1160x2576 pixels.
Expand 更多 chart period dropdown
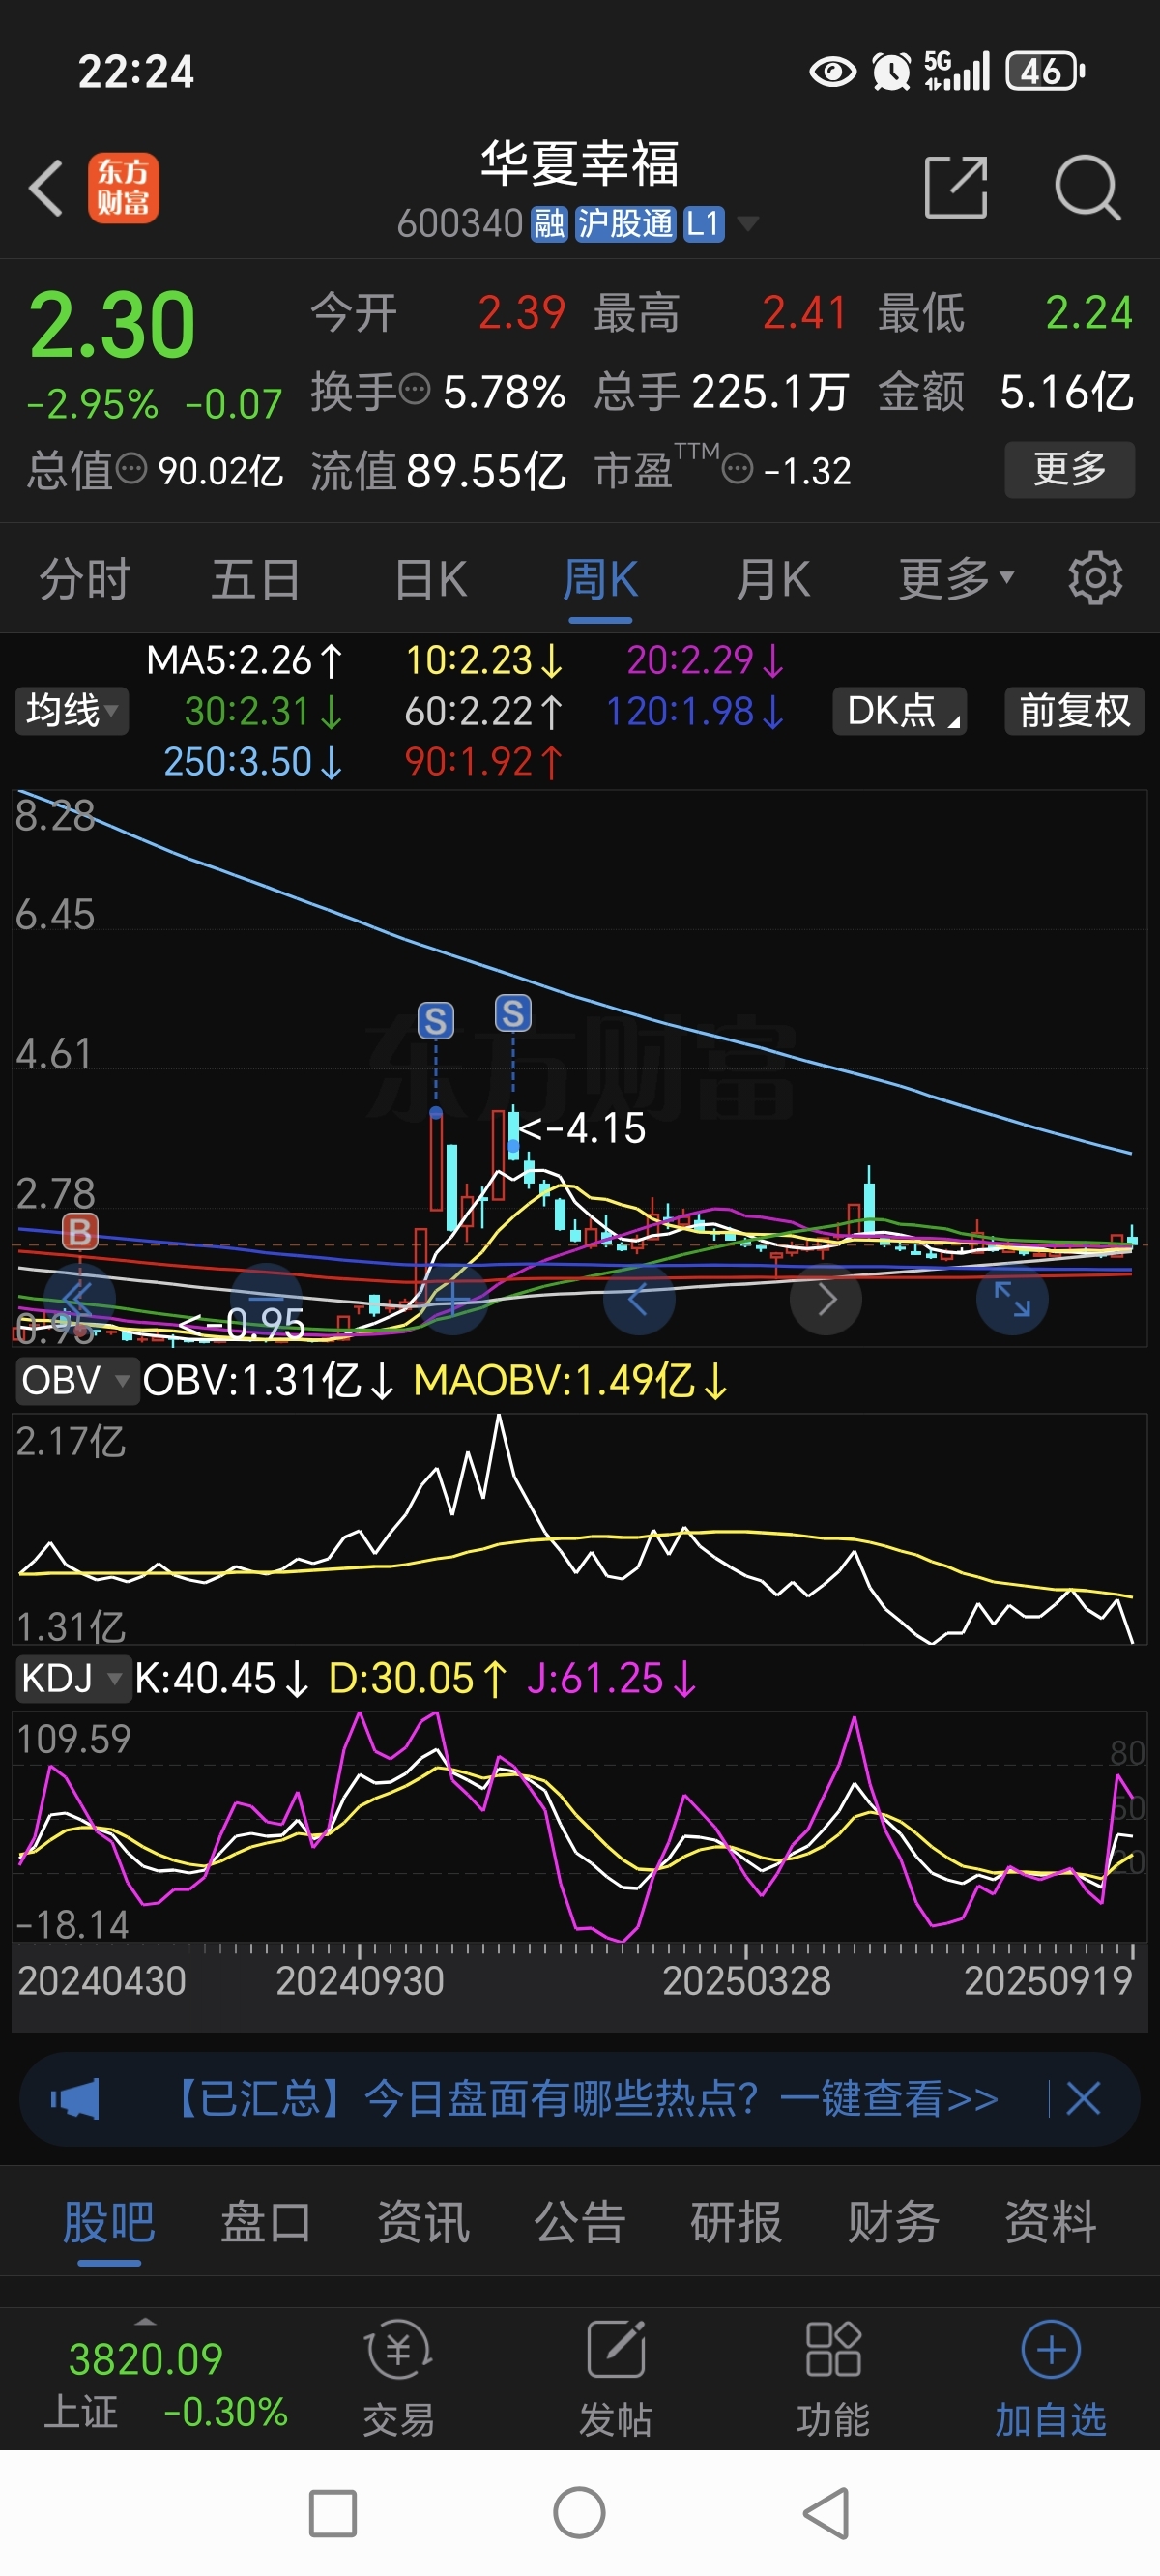tap(956, 578)
